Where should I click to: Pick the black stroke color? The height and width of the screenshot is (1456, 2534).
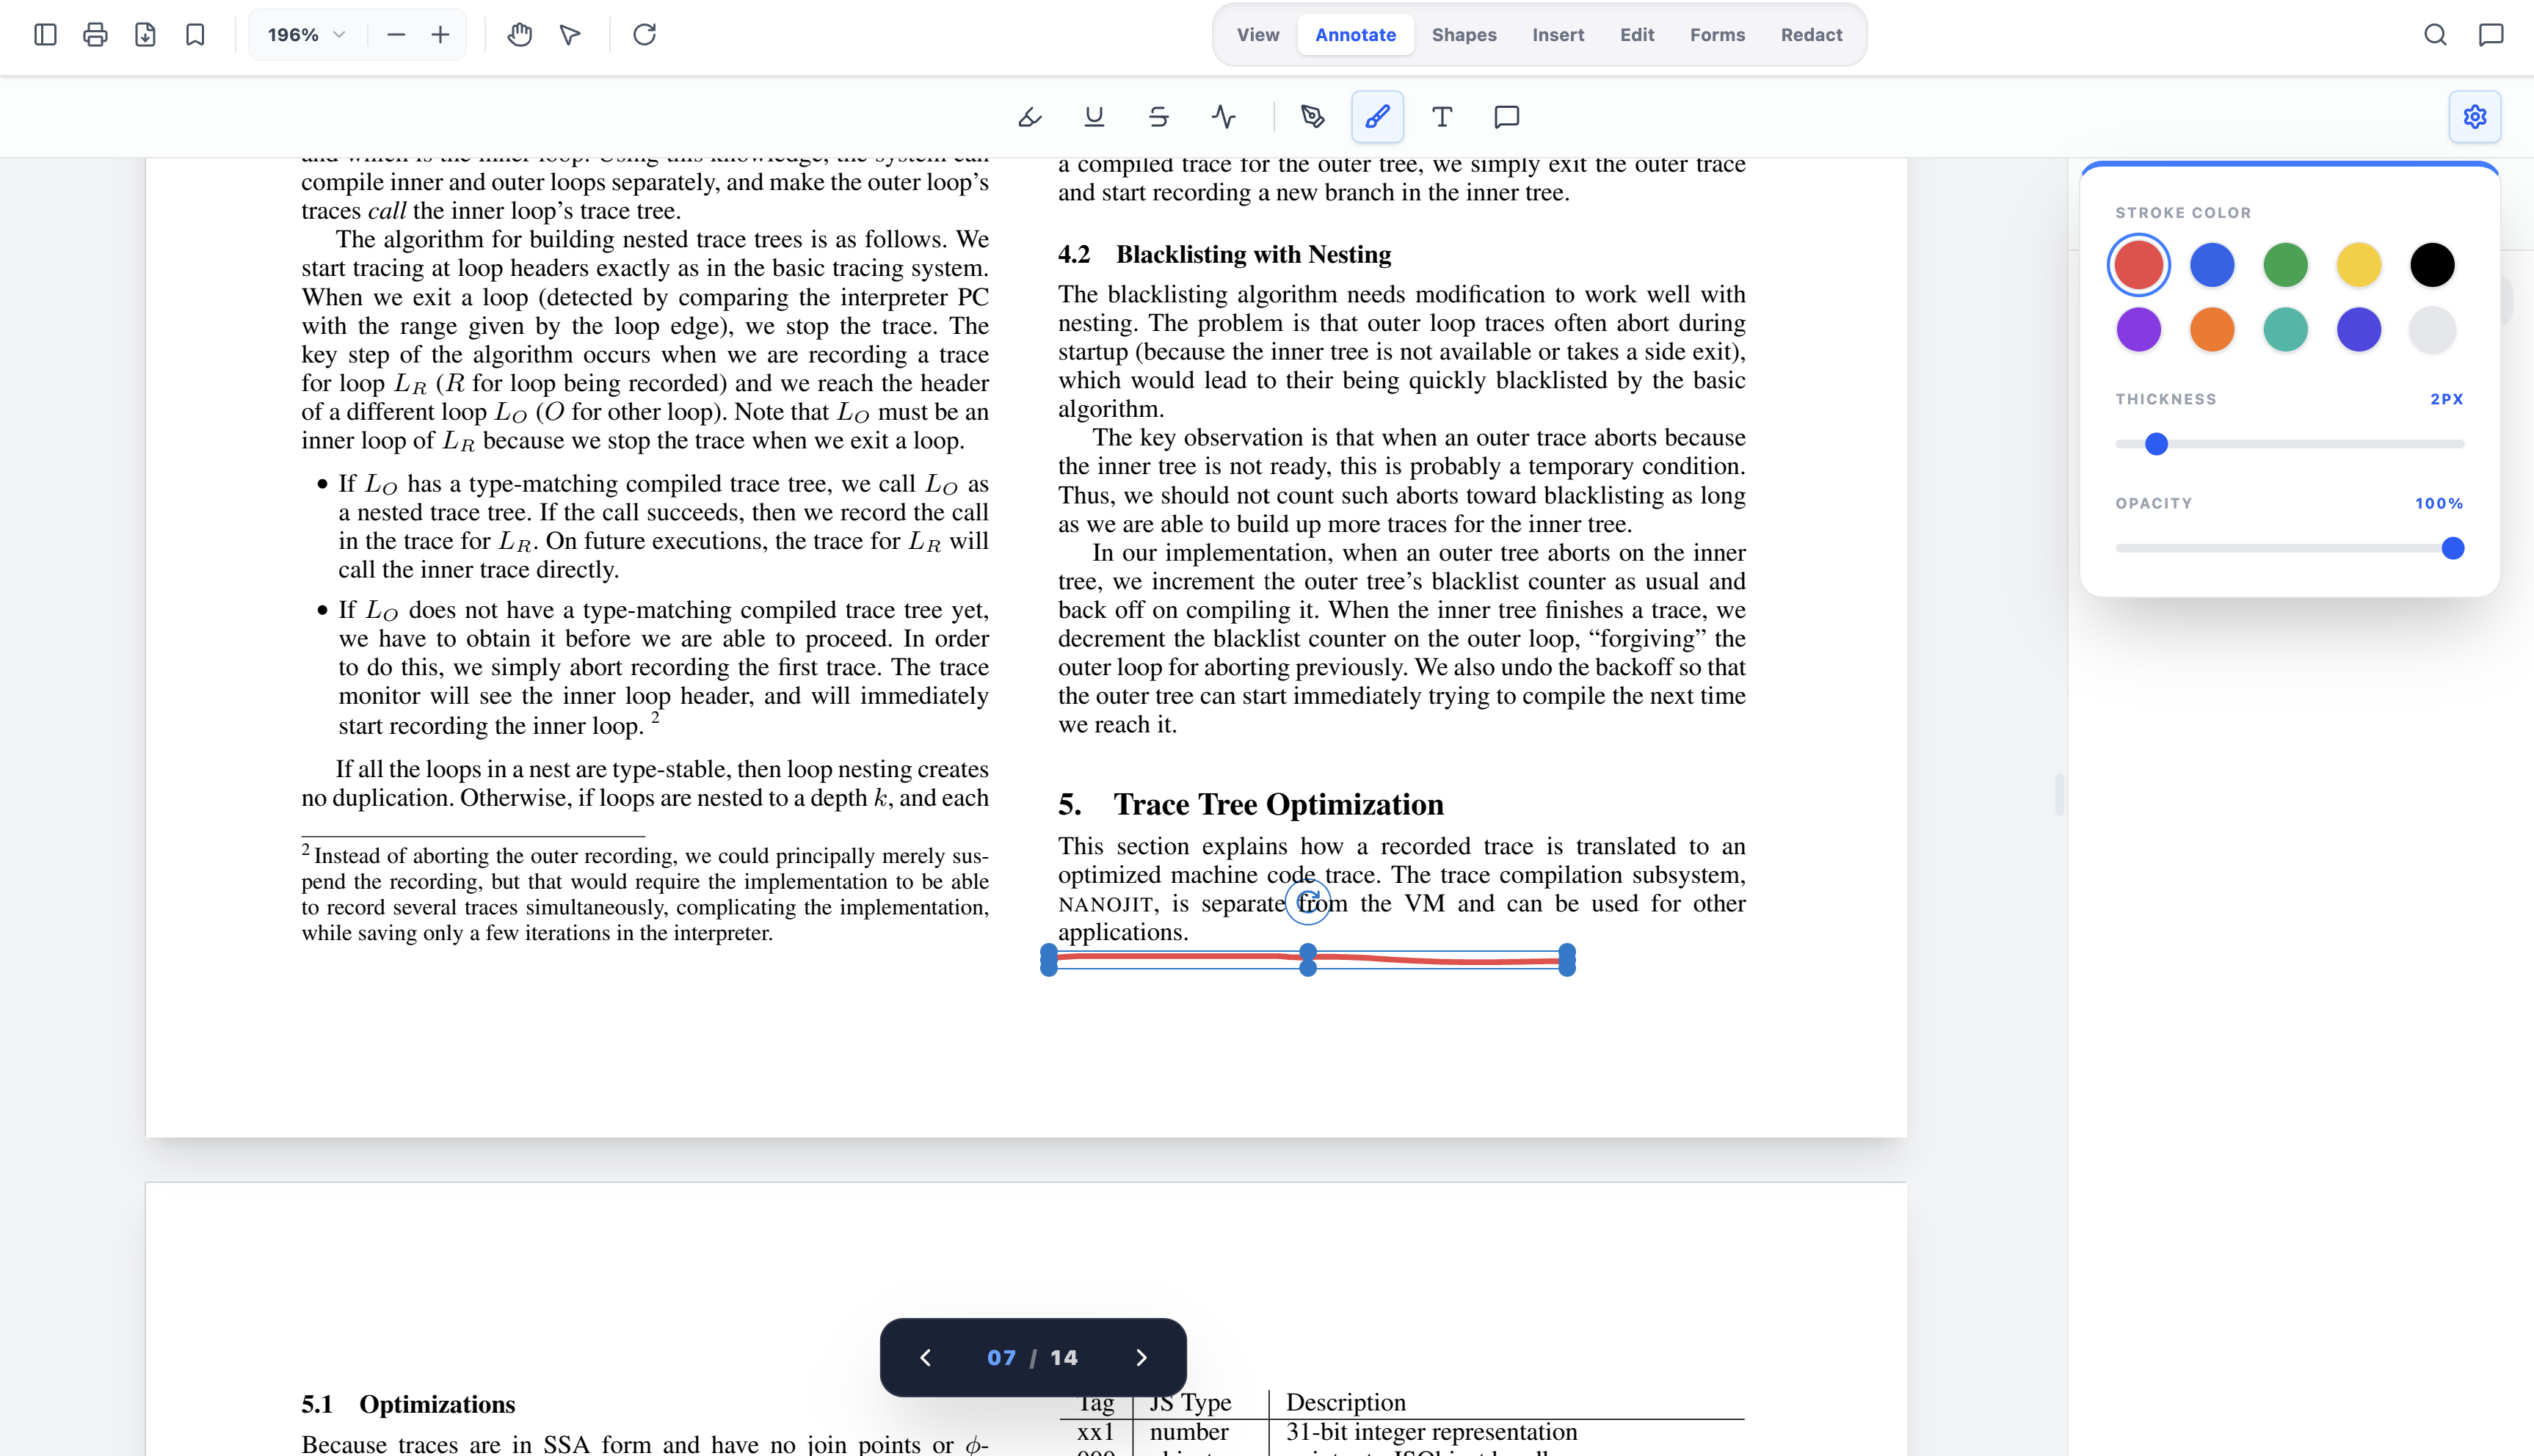[2432, 265]
